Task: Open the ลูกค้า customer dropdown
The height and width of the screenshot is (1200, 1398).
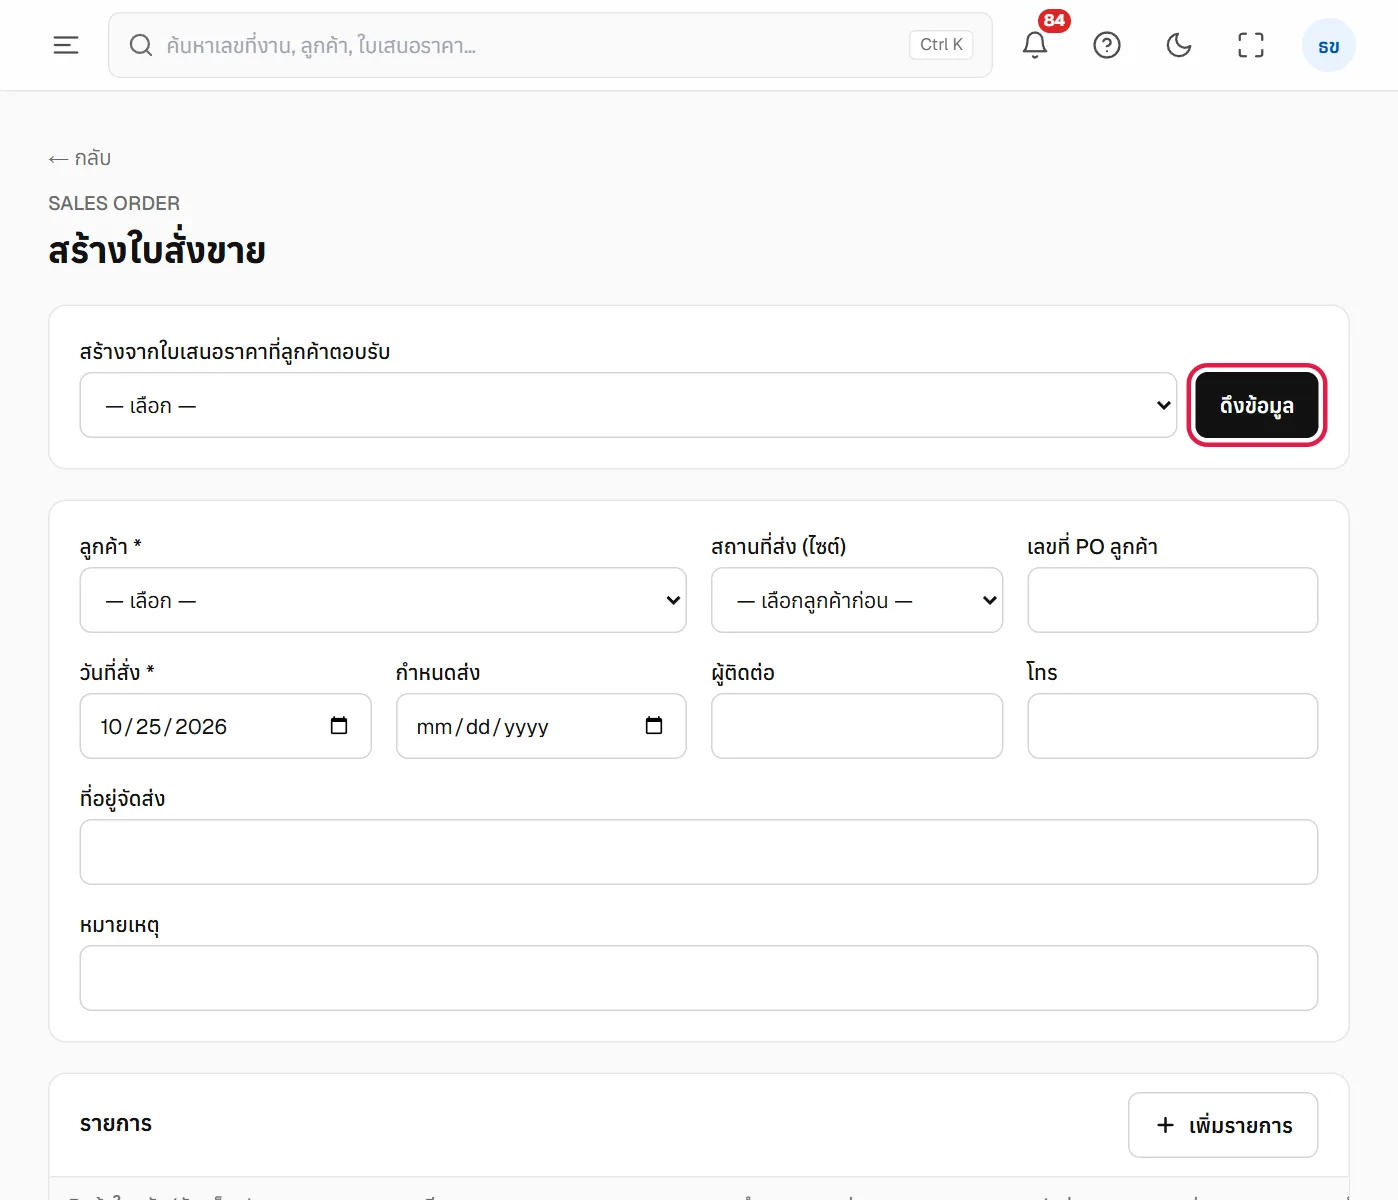Action: (383, 600)
